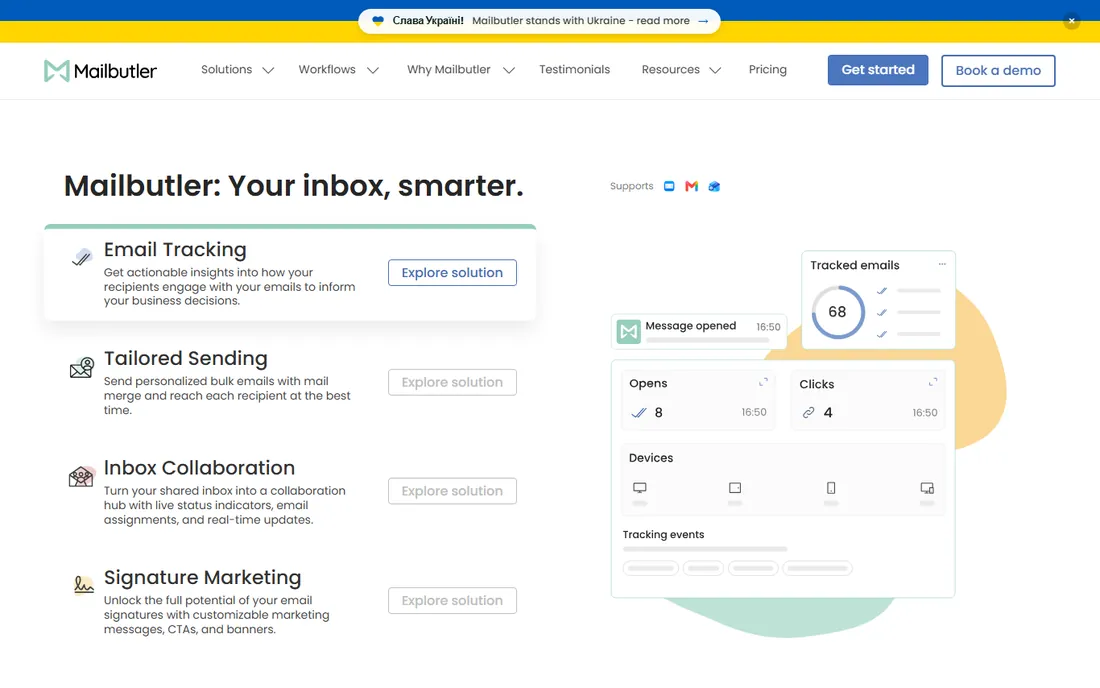The image size is (1100, 688).
Task: Open the Workflows menu
Action: 327,69
